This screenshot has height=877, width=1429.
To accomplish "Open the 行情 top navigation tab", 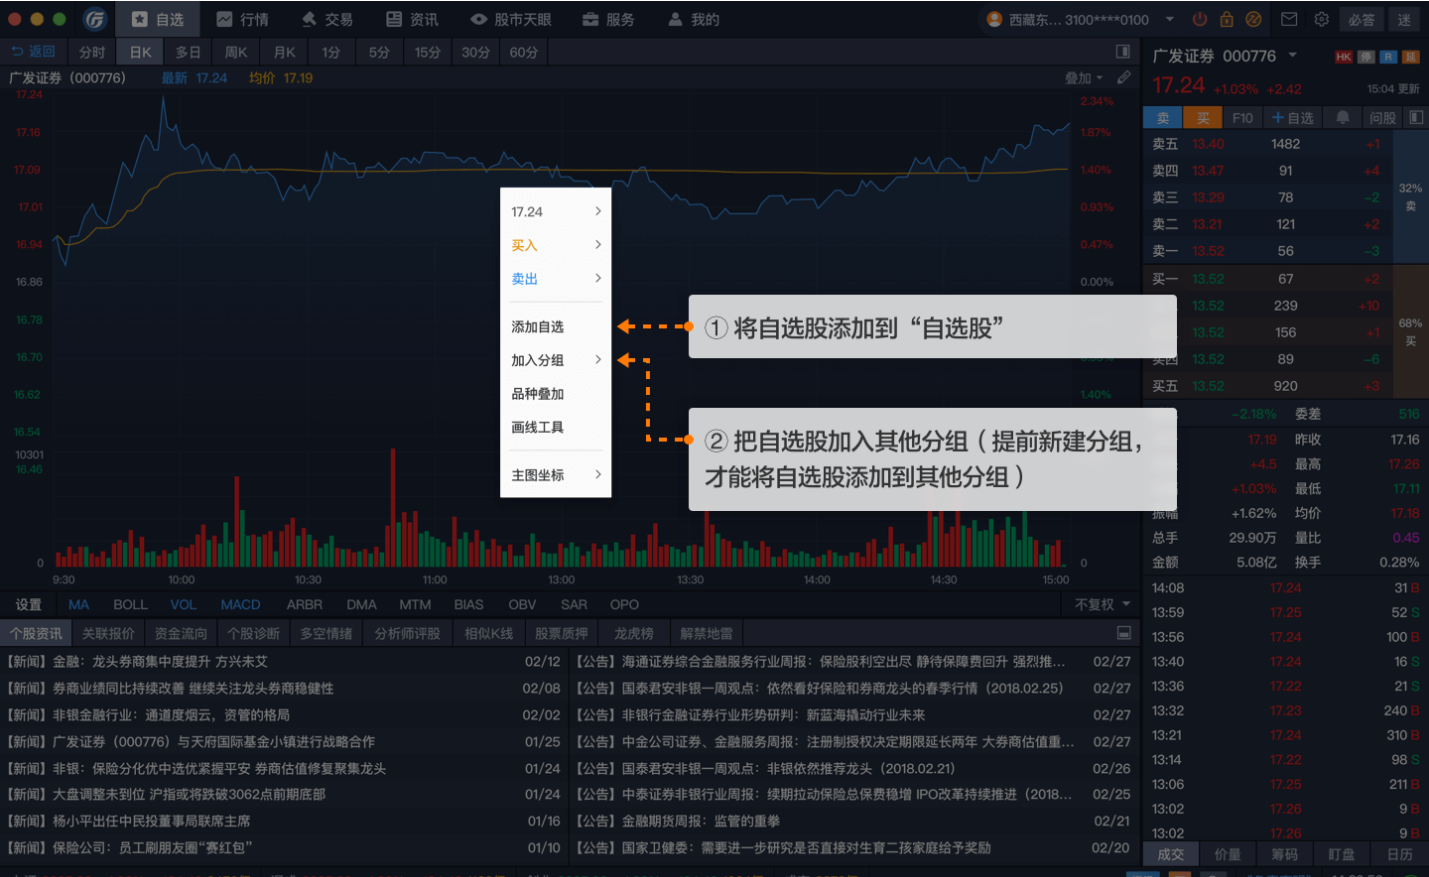I will click(243, 19).
